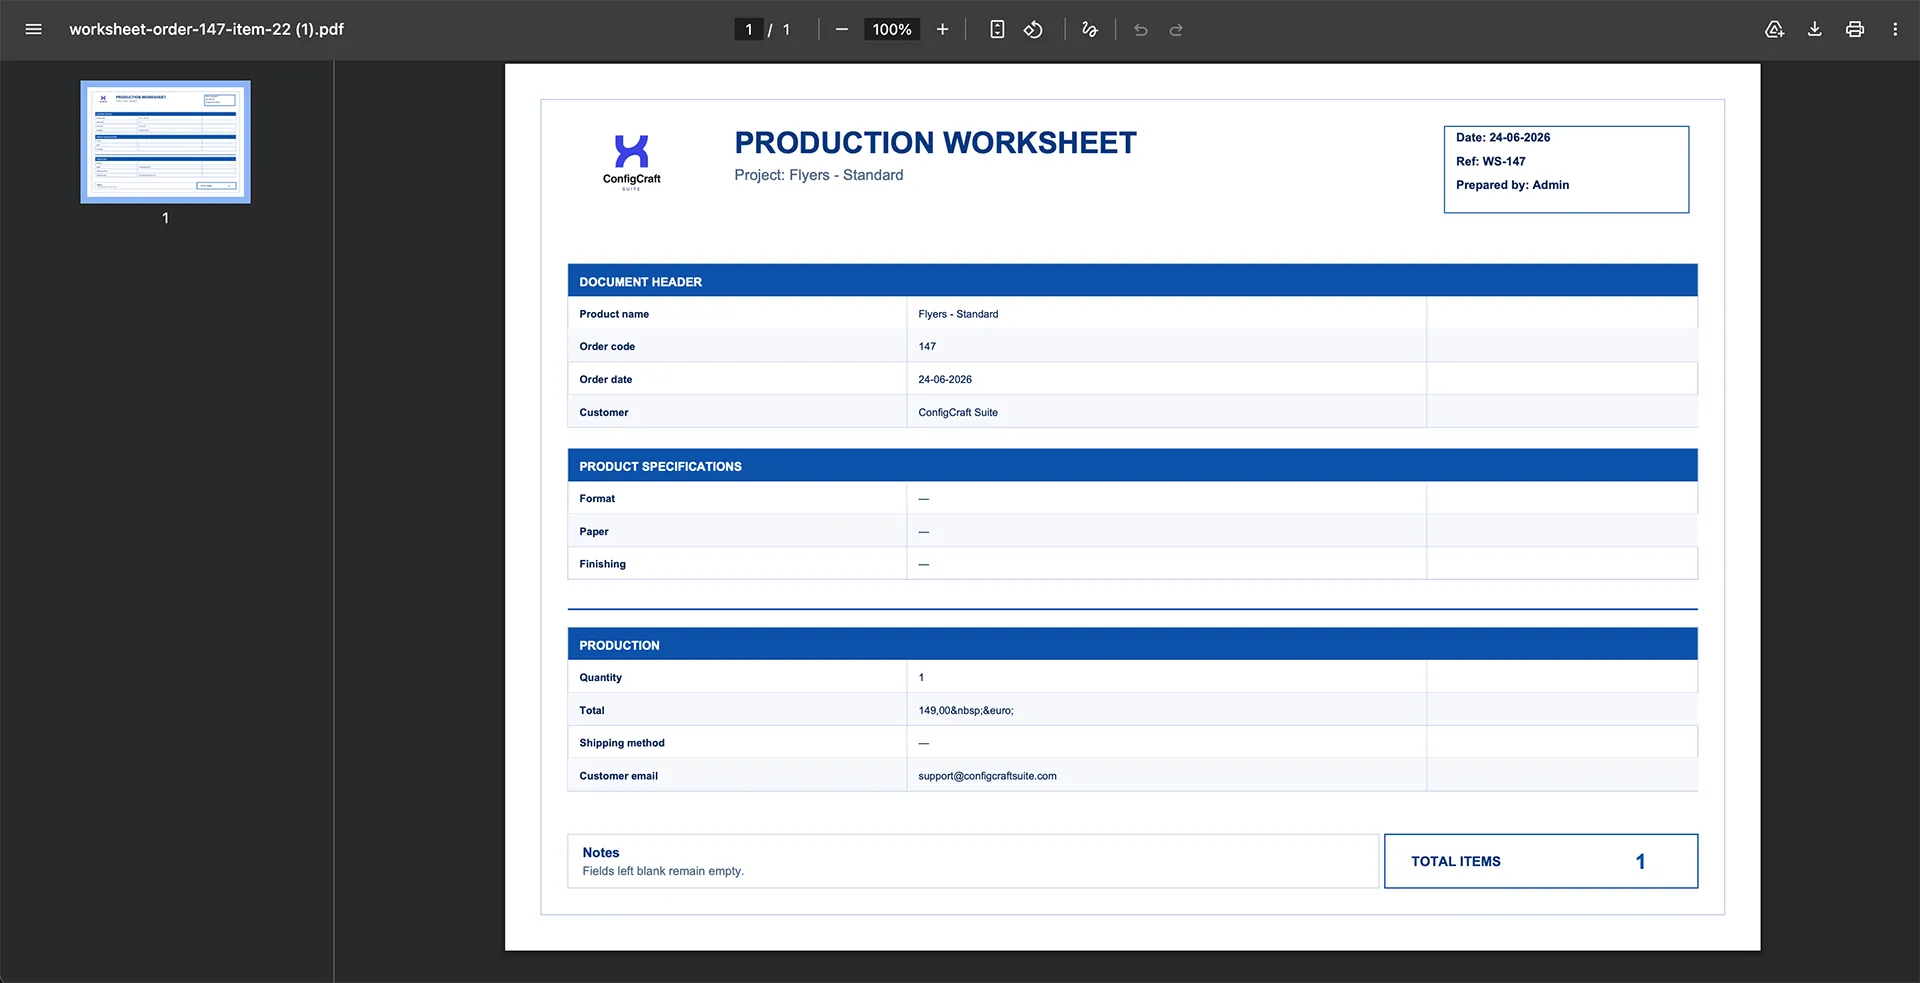This screenshot has height=983, width=1920.
Task: Click the Order date value 24-06-2026
Action: [x=945, y=379]
